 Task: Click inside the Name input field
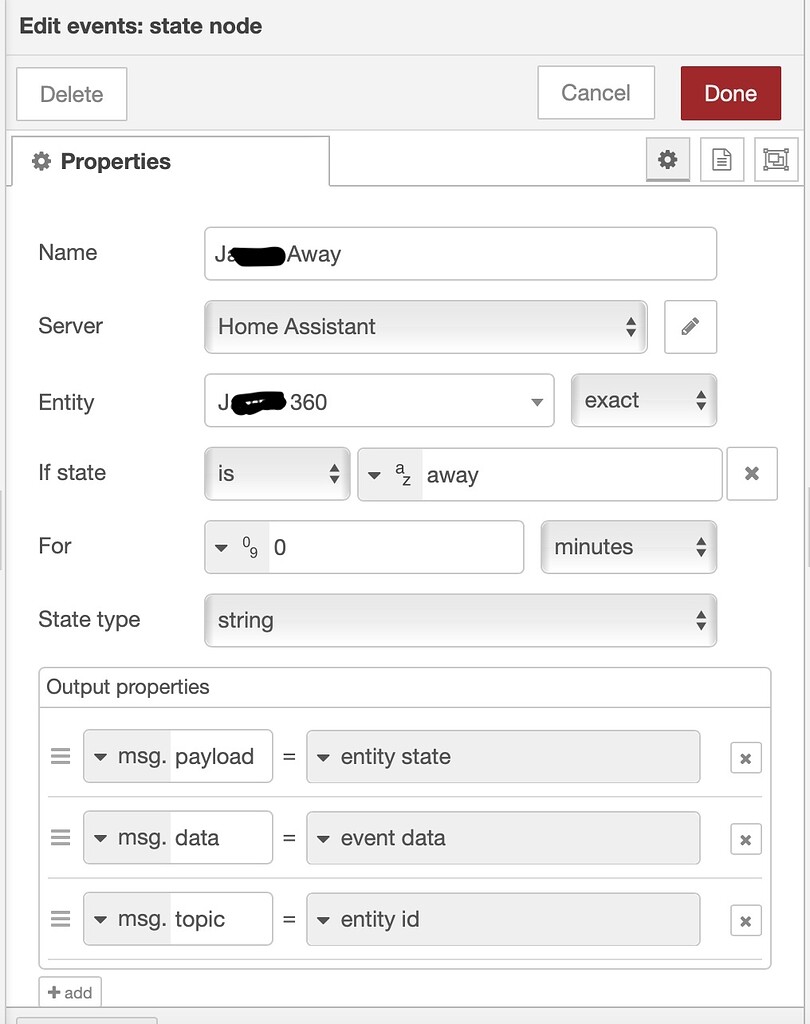click(460, 253)
